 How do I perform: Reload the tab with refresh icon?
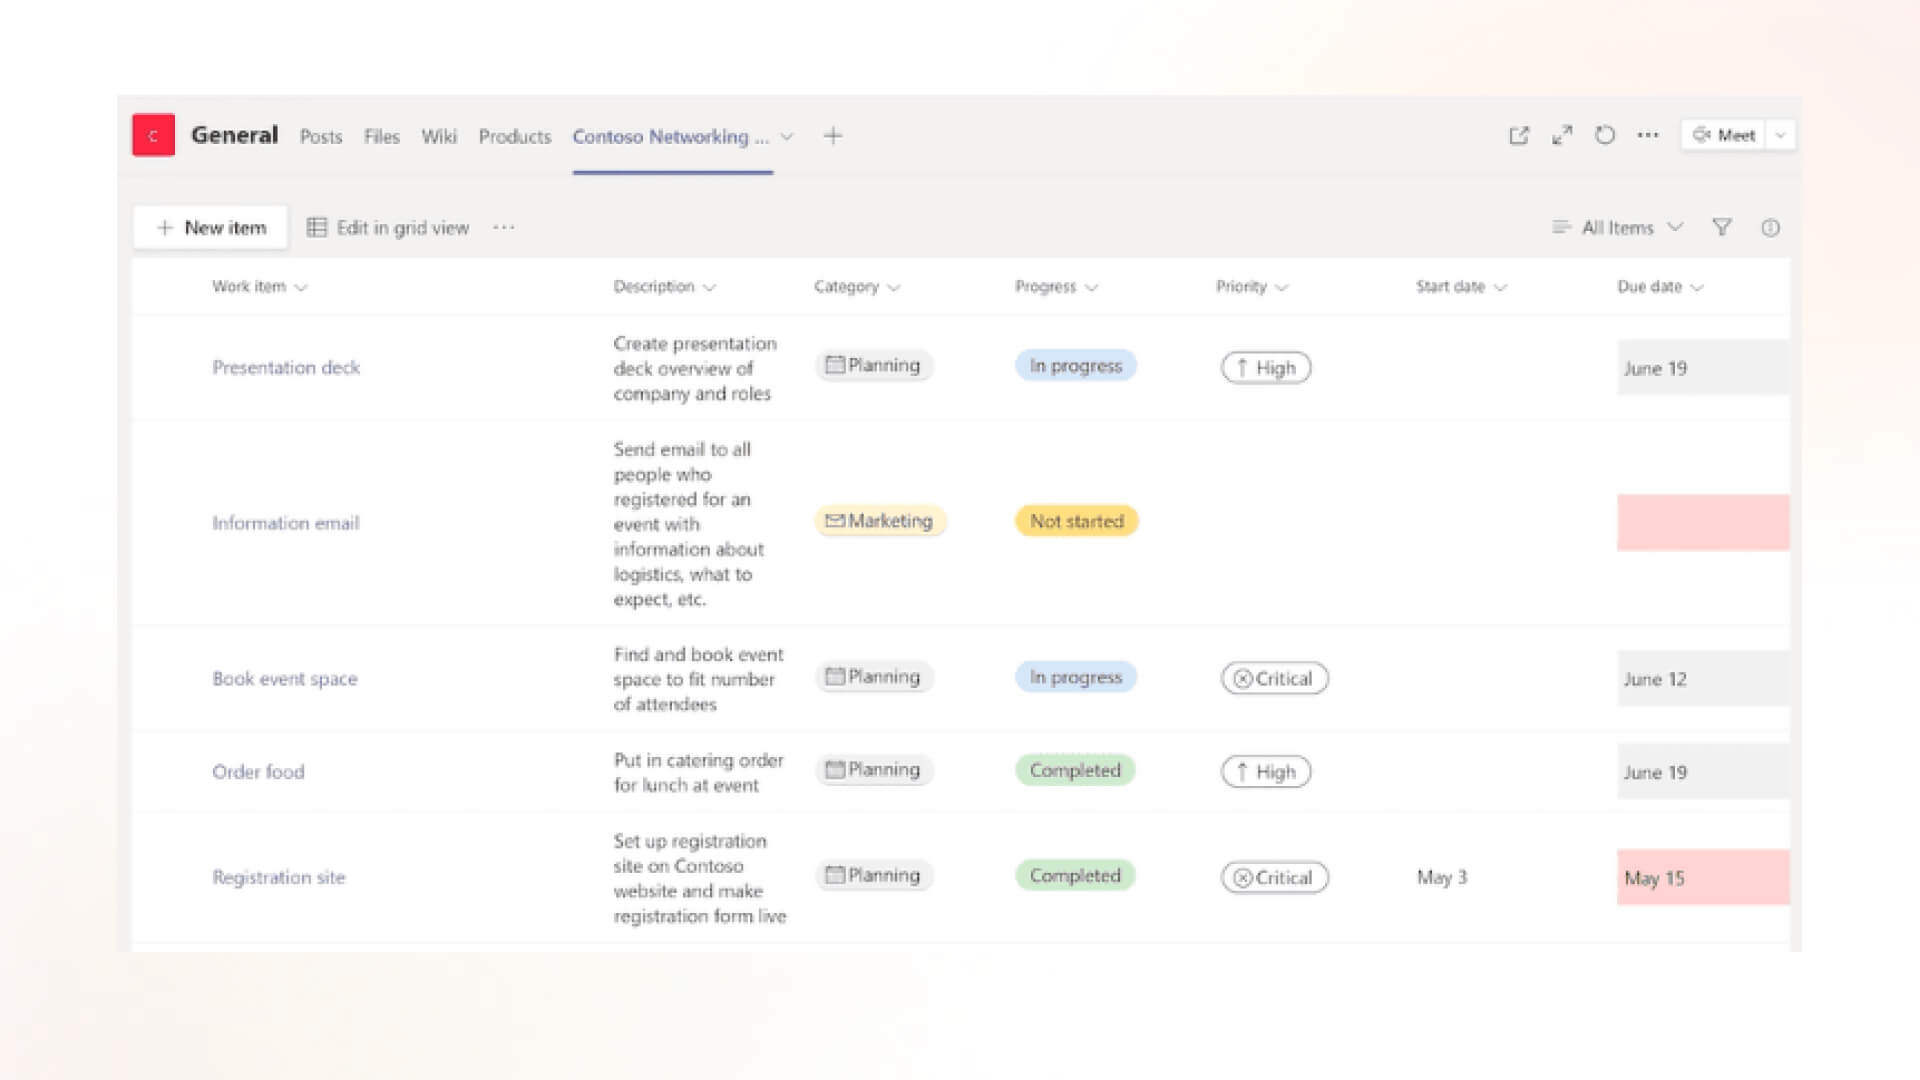(1605, 135)
